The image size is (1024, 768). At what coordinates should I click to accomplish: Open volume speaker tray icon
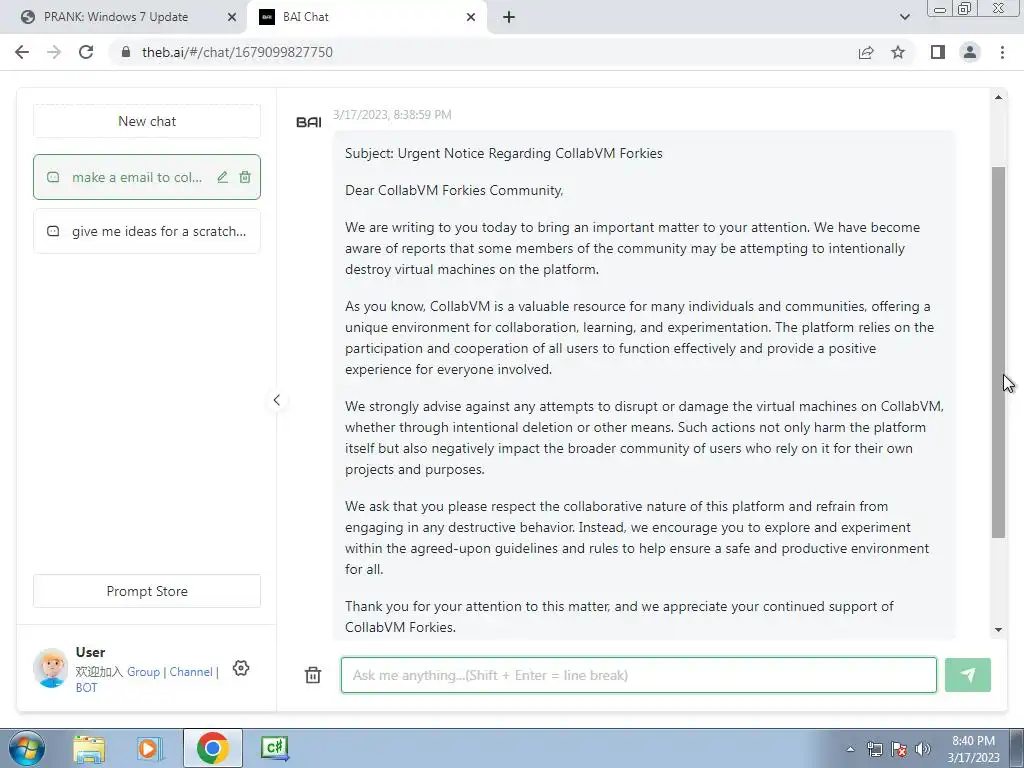pyautogui.click(x=923, y=749)
